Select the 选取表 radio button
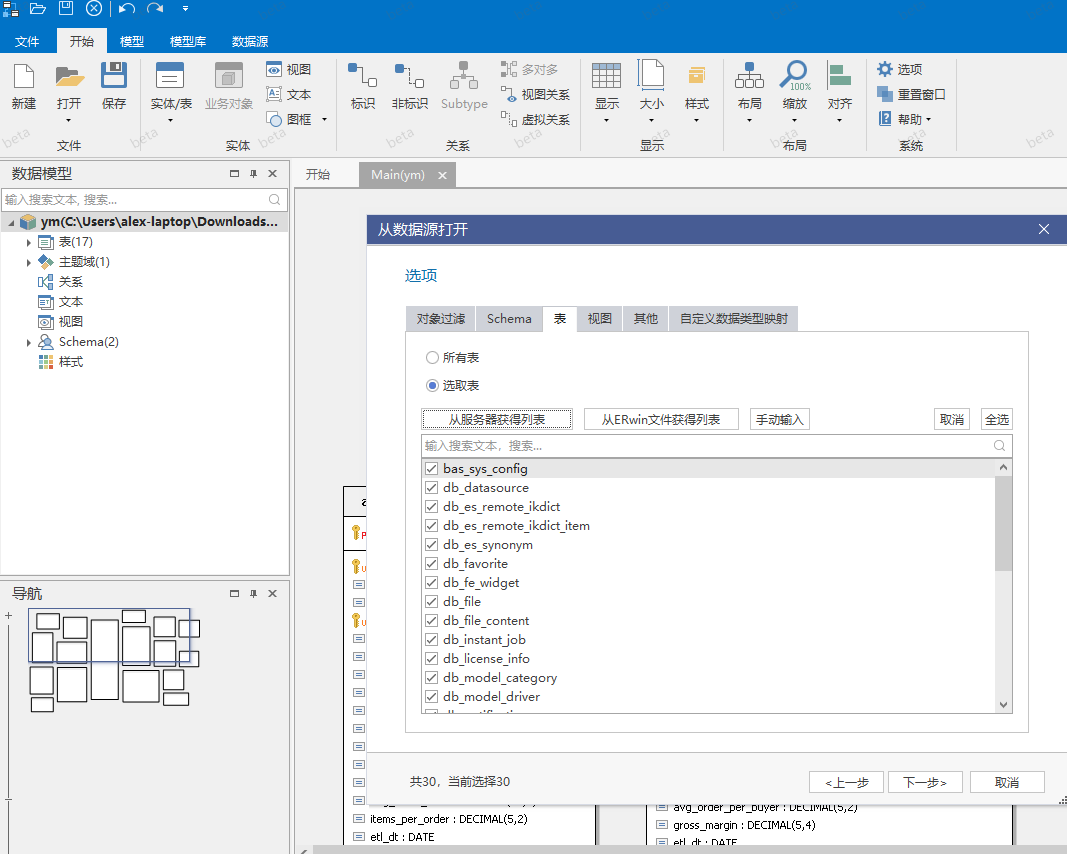1067x854 pixels. (x=432, y=385)
